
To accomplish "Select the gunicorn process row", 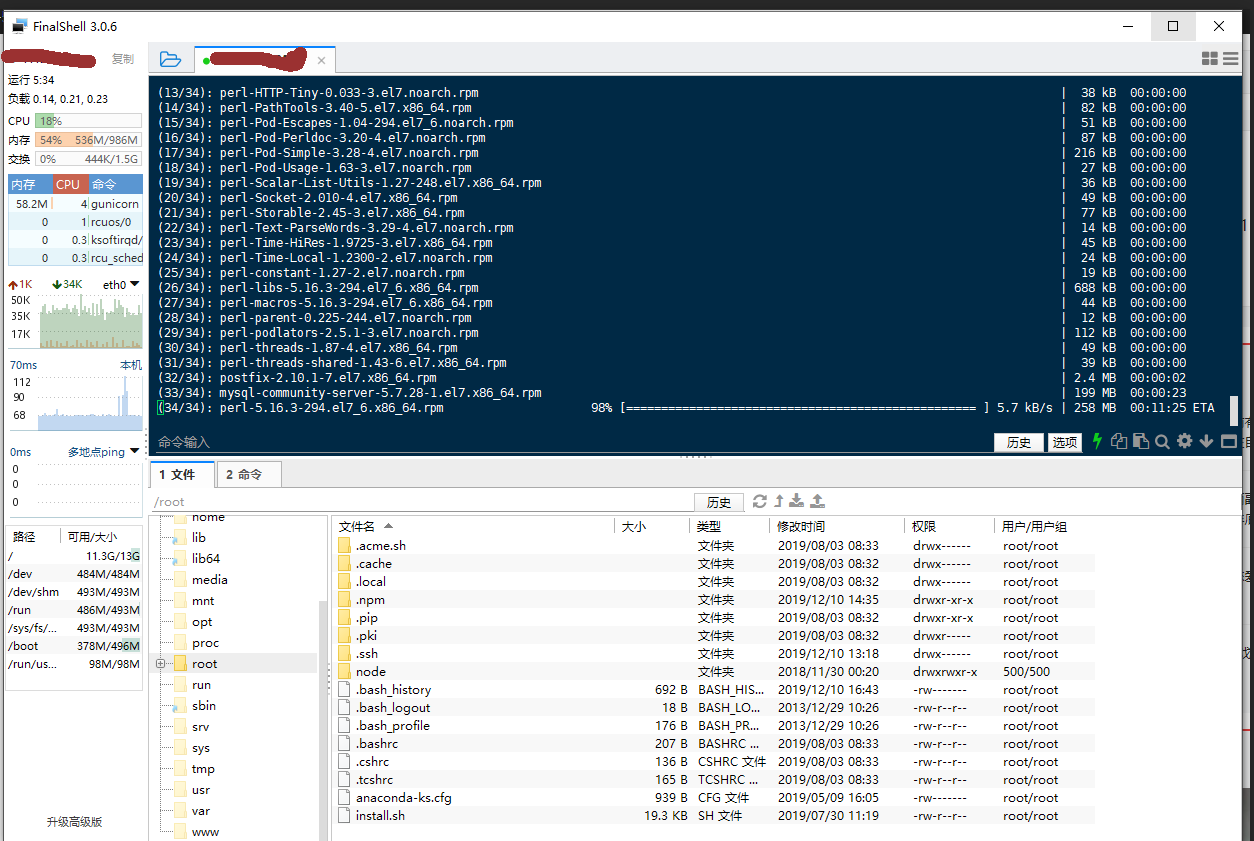I will [x=76, y=204].
